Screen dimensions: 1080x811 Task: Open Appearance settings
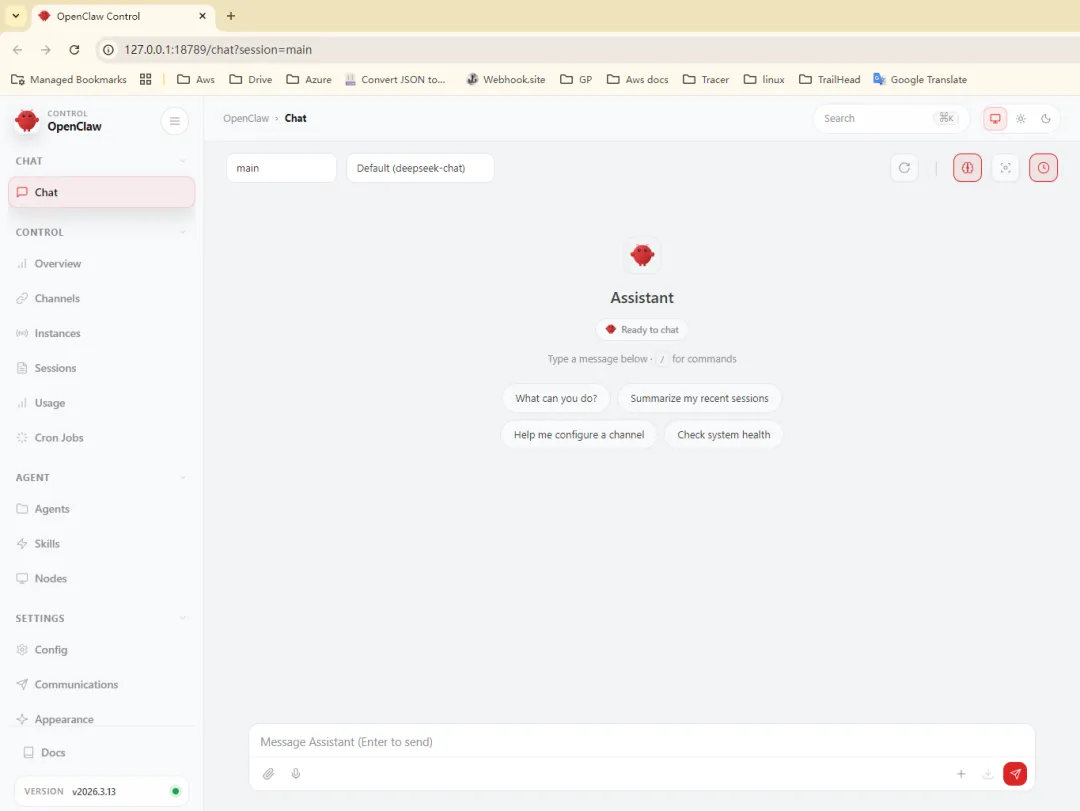(x=101, y=719)
